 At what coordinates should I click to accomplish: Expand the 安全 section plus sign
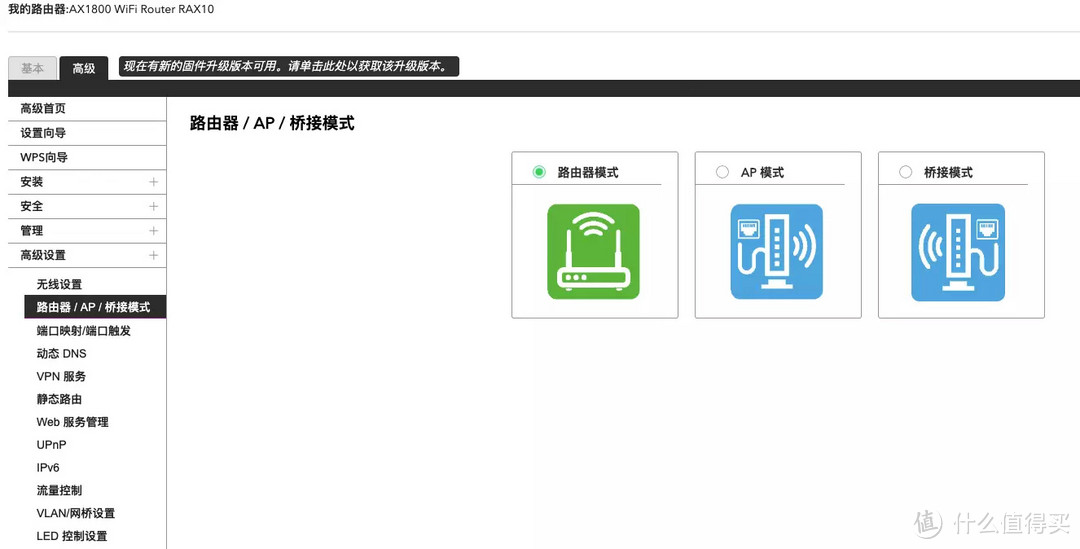click(154, 206)
